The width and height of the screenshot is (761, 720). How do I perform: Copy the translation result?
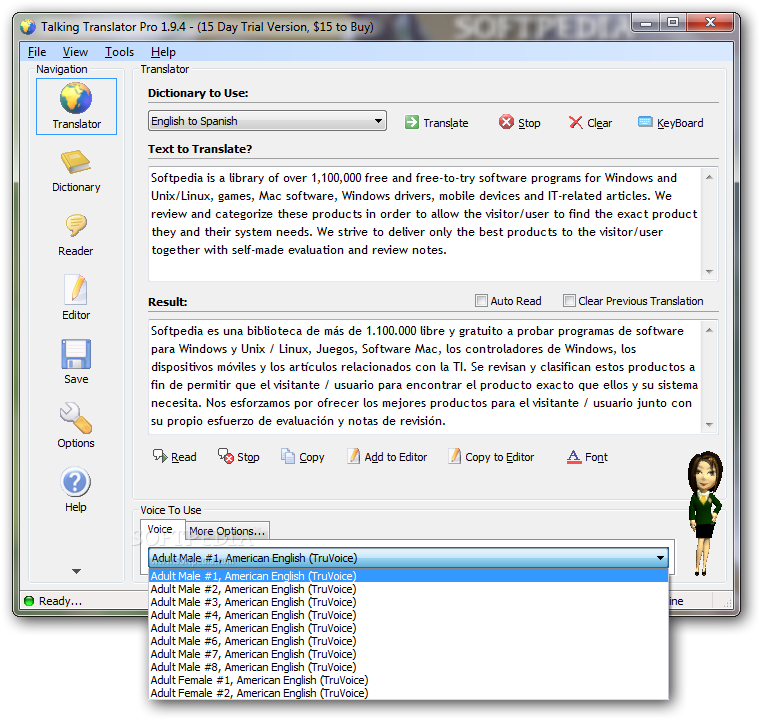click(x=302, y=457)
